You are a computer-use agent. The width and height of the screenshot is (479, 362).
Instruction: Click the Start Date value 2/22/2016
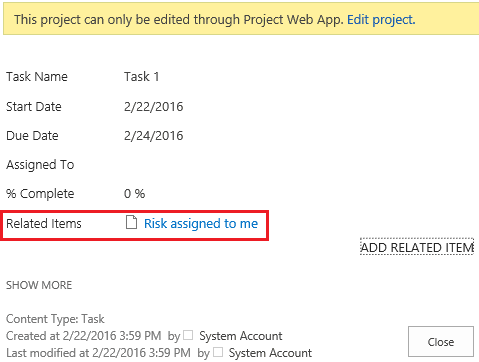point(154,107)
